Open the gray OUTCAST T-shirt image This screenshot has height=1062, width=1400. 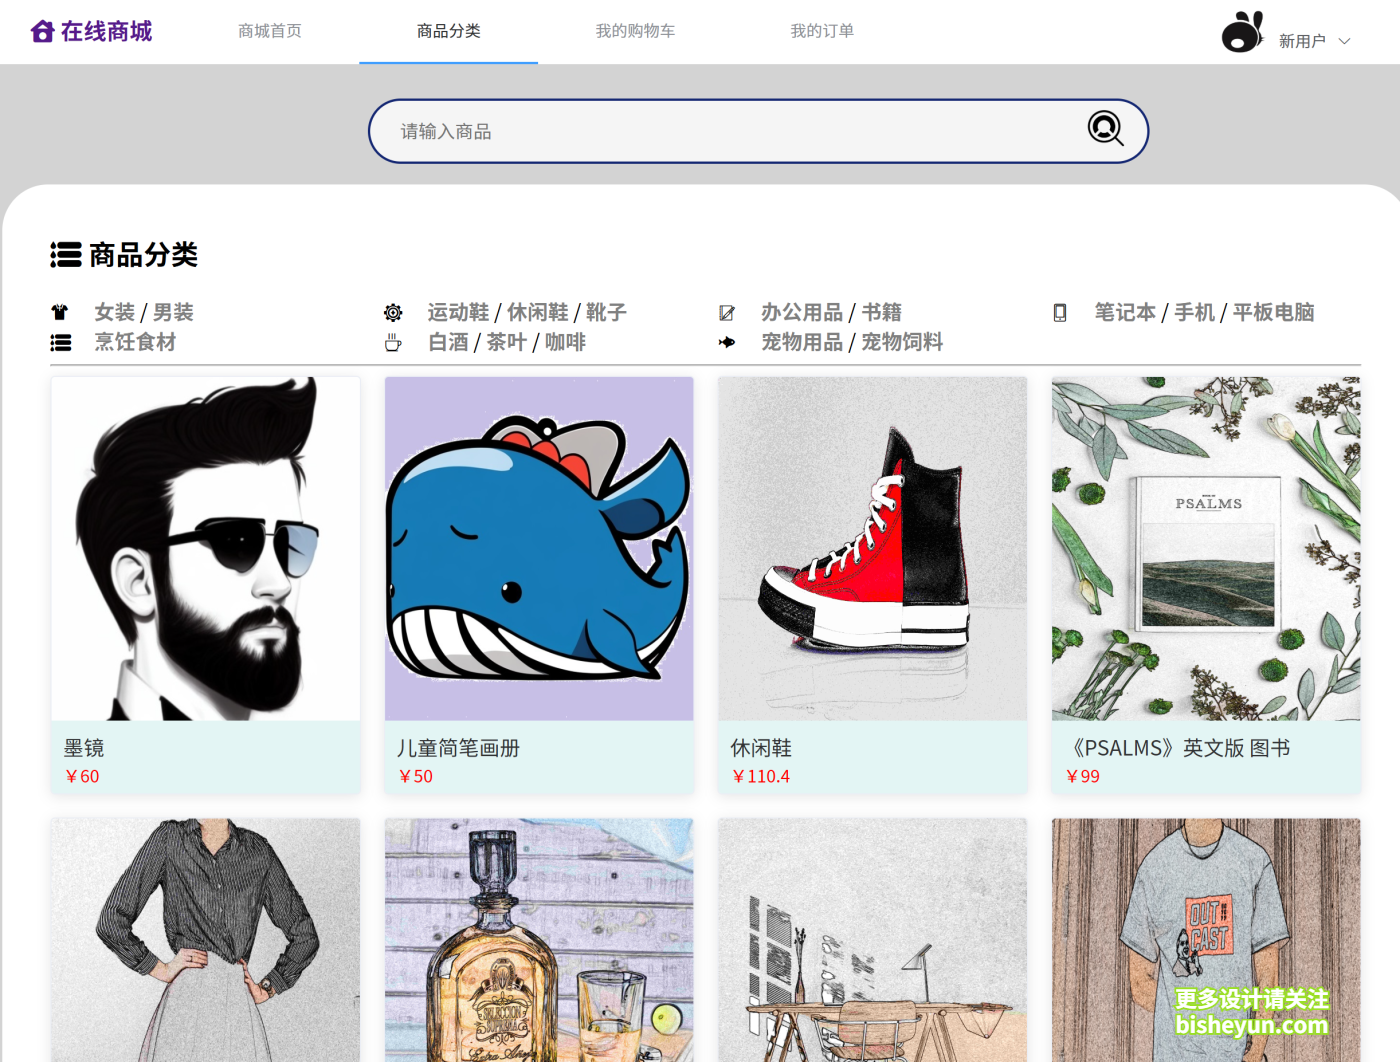tap(1206, 940)
